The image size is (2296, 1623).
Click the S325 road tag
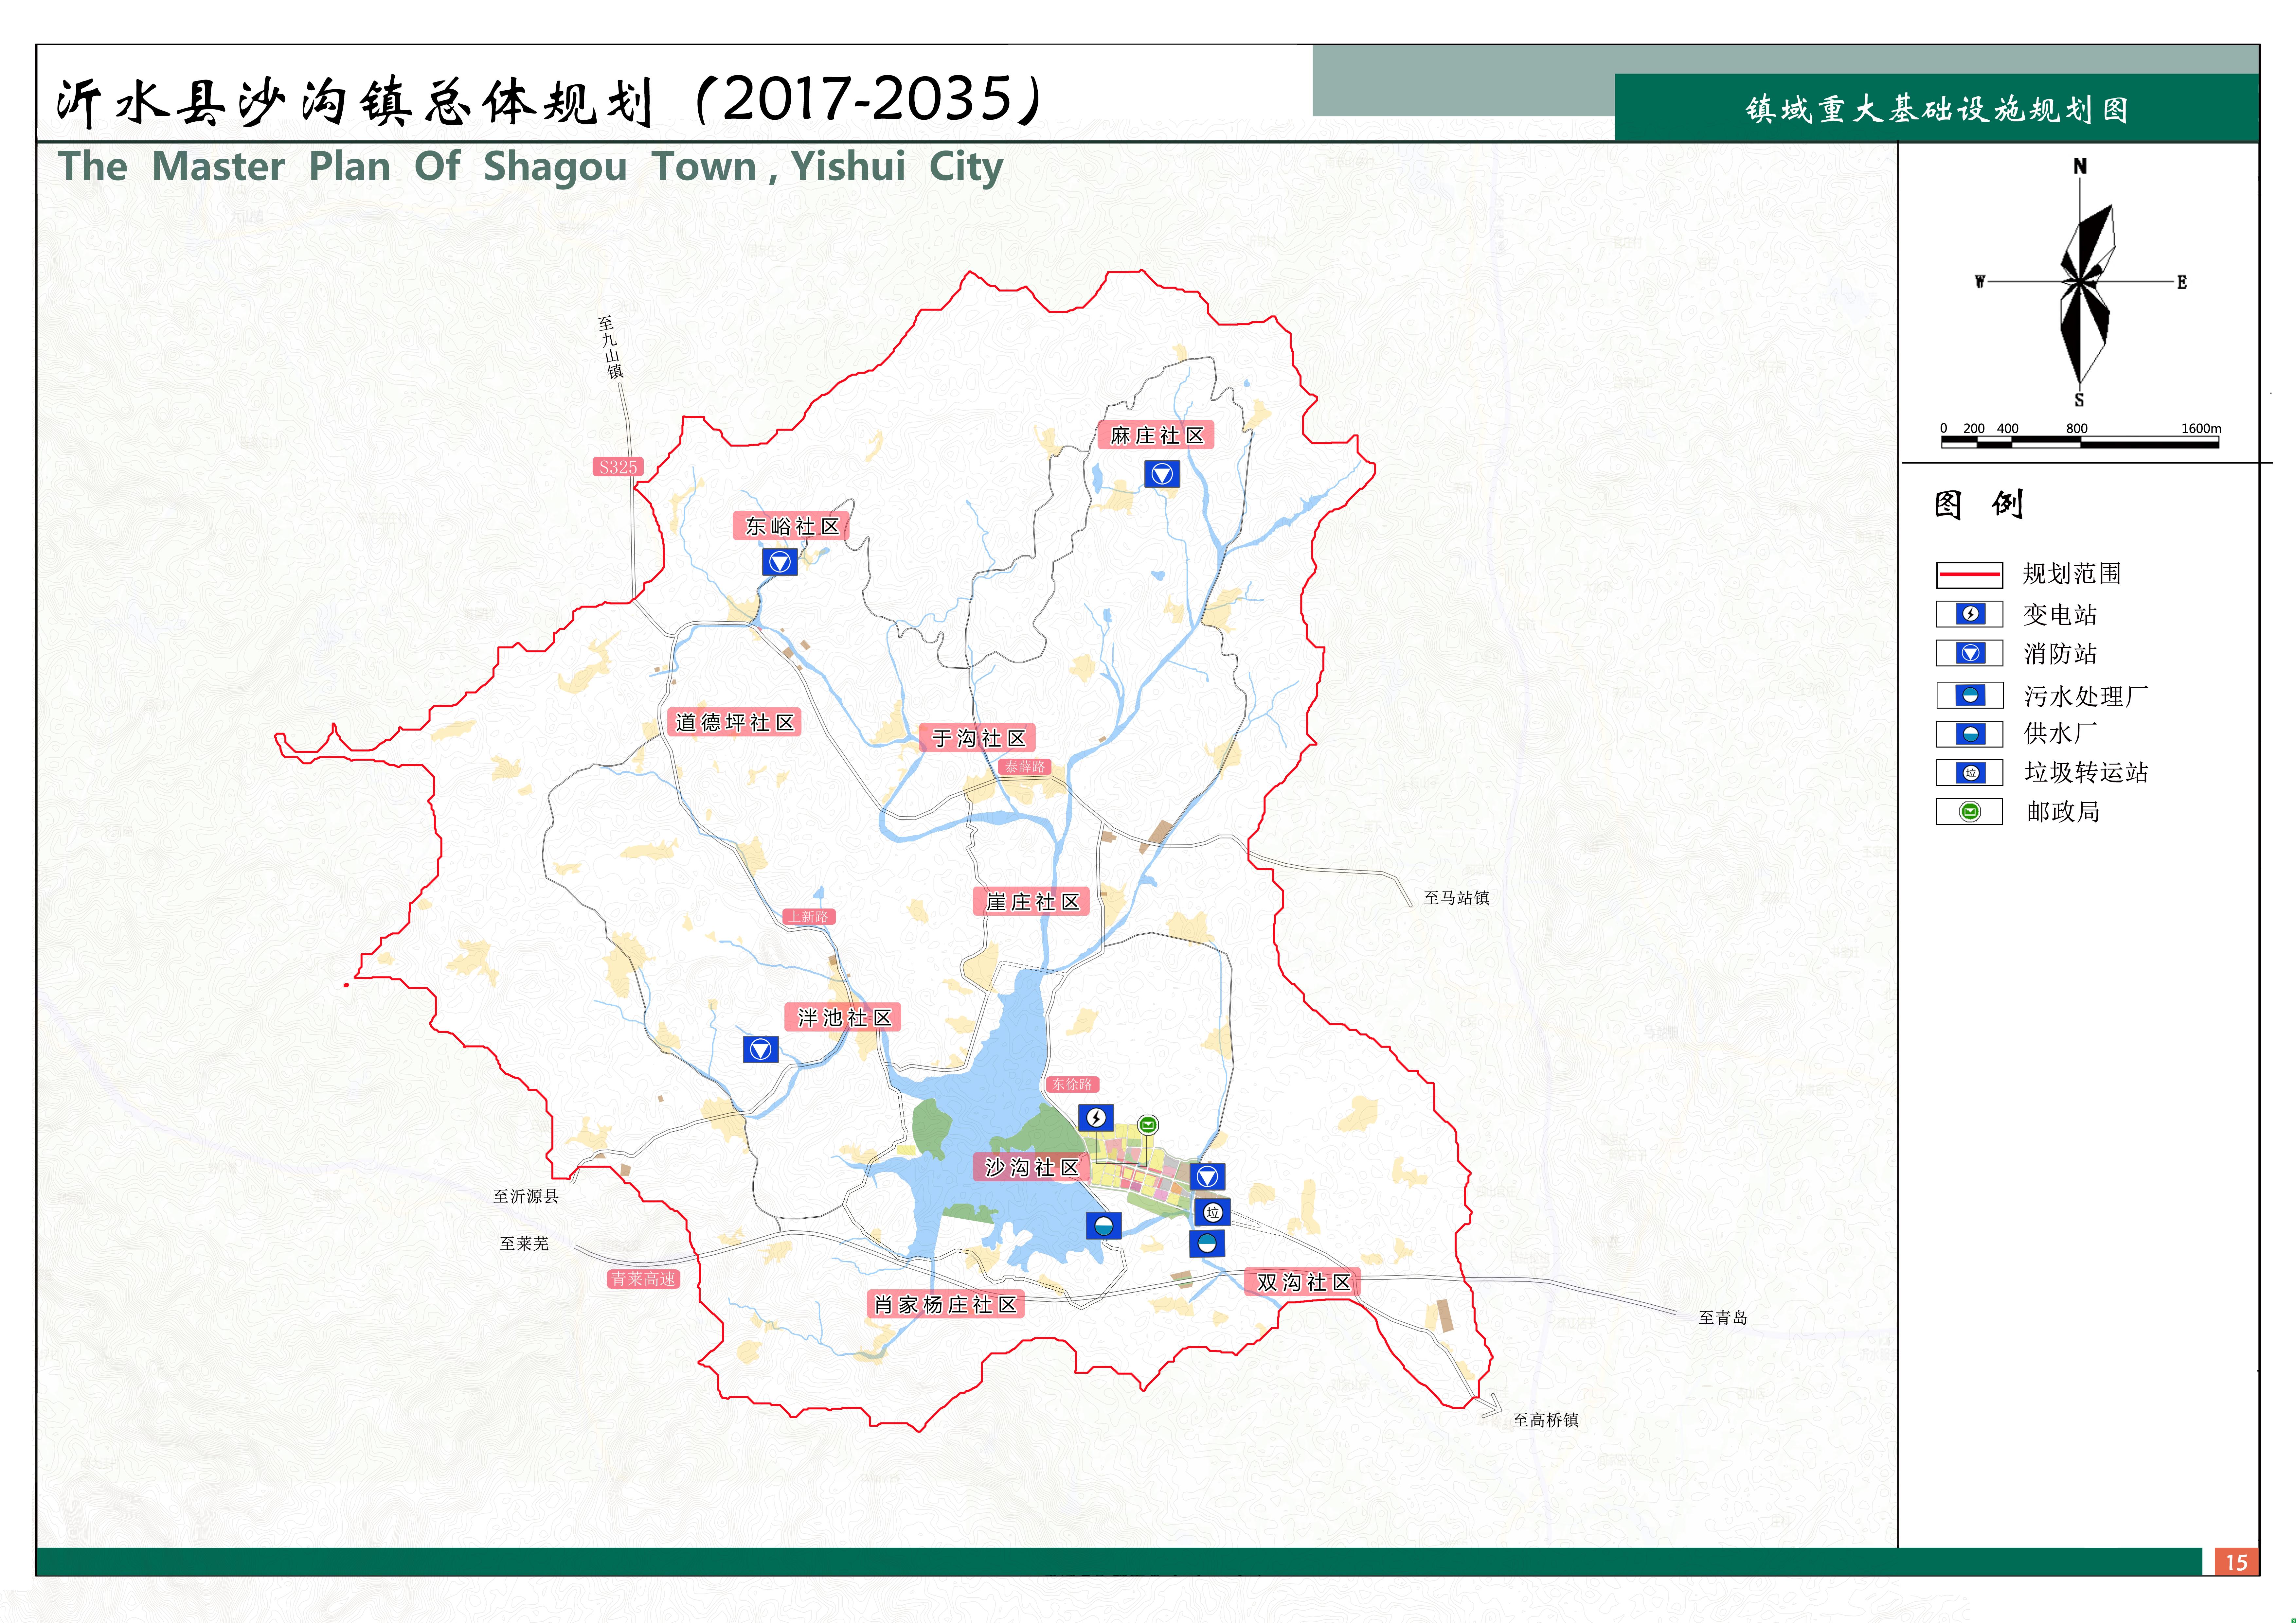point(618,467)
